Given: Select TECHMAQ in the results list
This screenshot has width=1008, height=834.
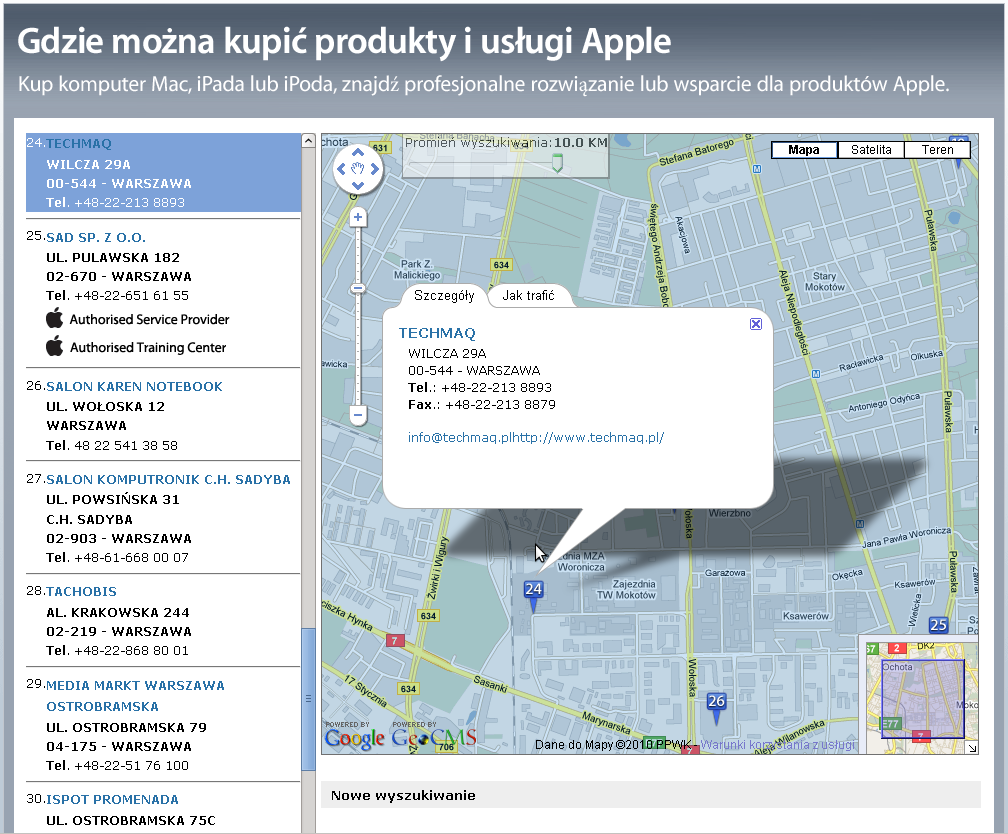Looking at the screenshot, I should (x=78, y=144).
